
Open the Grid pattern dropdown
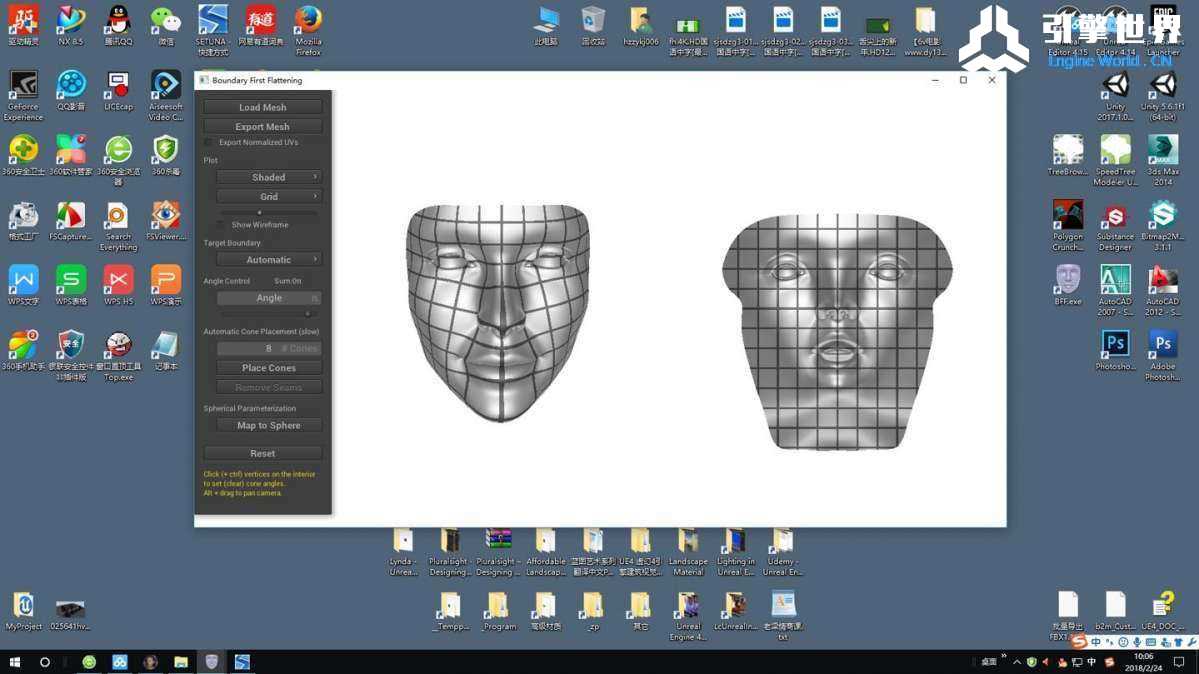coord(268,197)
